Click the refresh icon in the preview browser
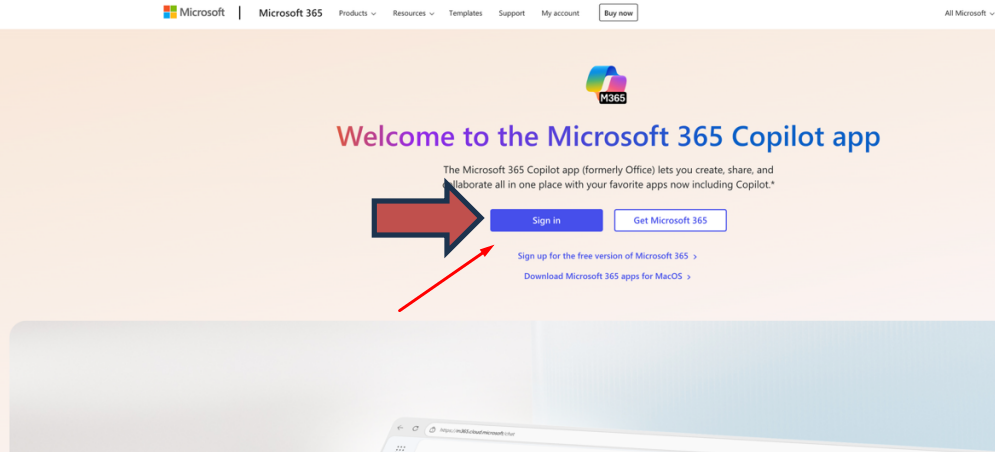Image resolution: width=995 pixels, height=452 pixels. pyautogui.click(x=416, y=429)
